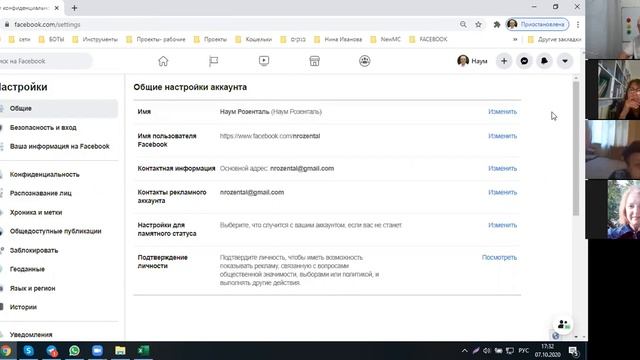Open the taskbar clock and date

(x=548, y=351)
